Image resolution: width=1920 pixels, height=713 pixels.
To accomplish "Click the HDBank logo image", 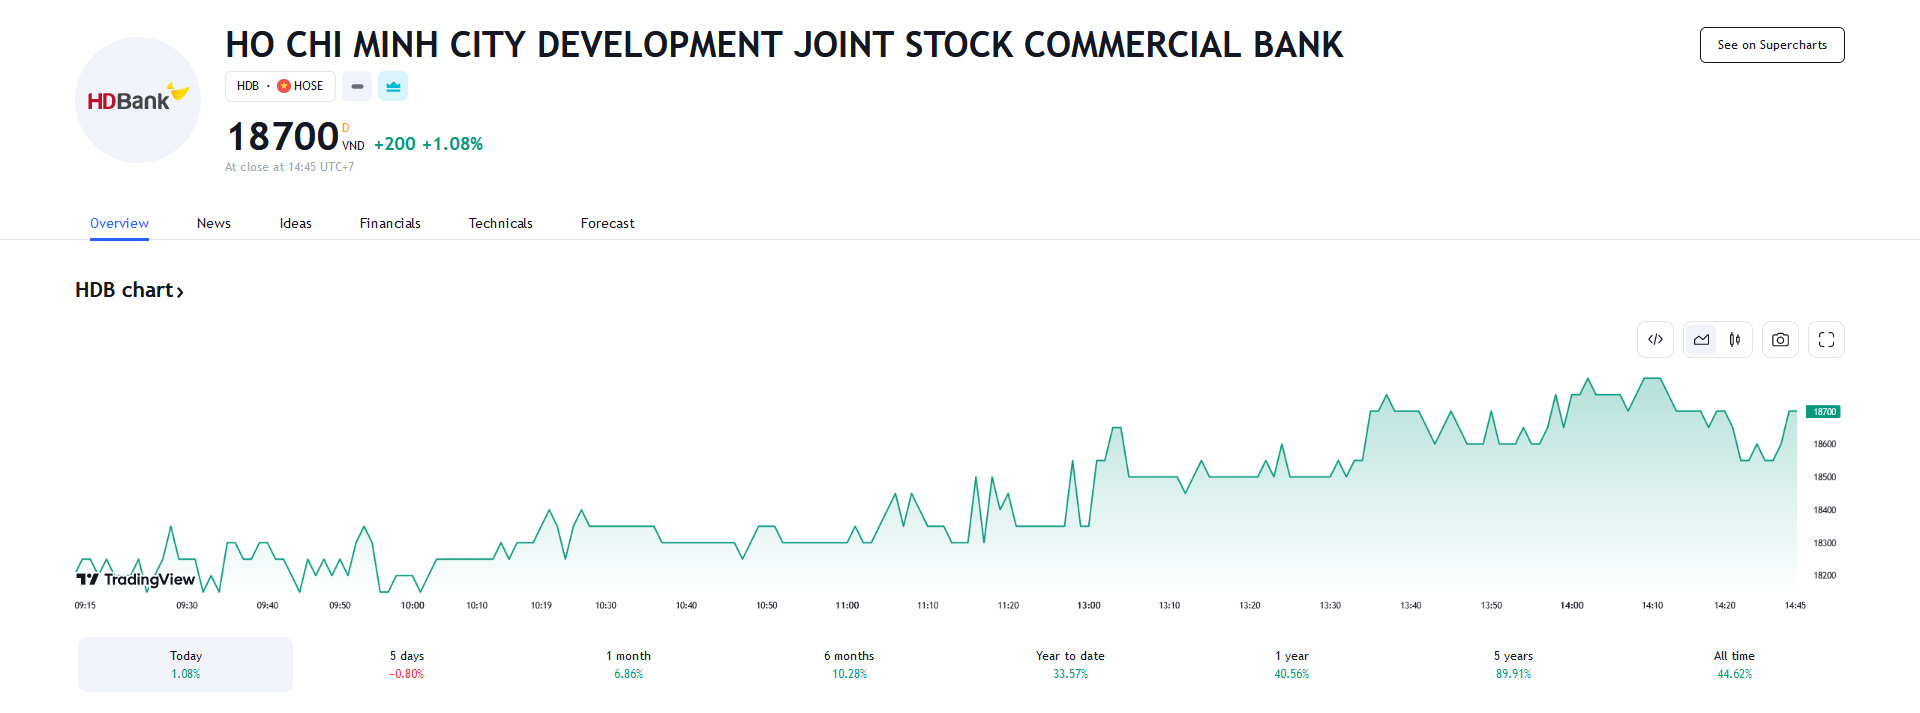I will click(138, 100).
